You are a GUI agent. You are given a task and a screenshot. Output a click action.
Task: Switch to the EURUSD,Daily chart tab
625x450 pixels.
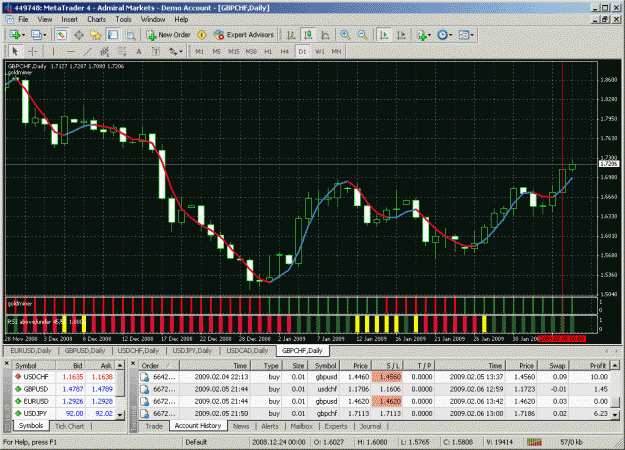(31, 351)
